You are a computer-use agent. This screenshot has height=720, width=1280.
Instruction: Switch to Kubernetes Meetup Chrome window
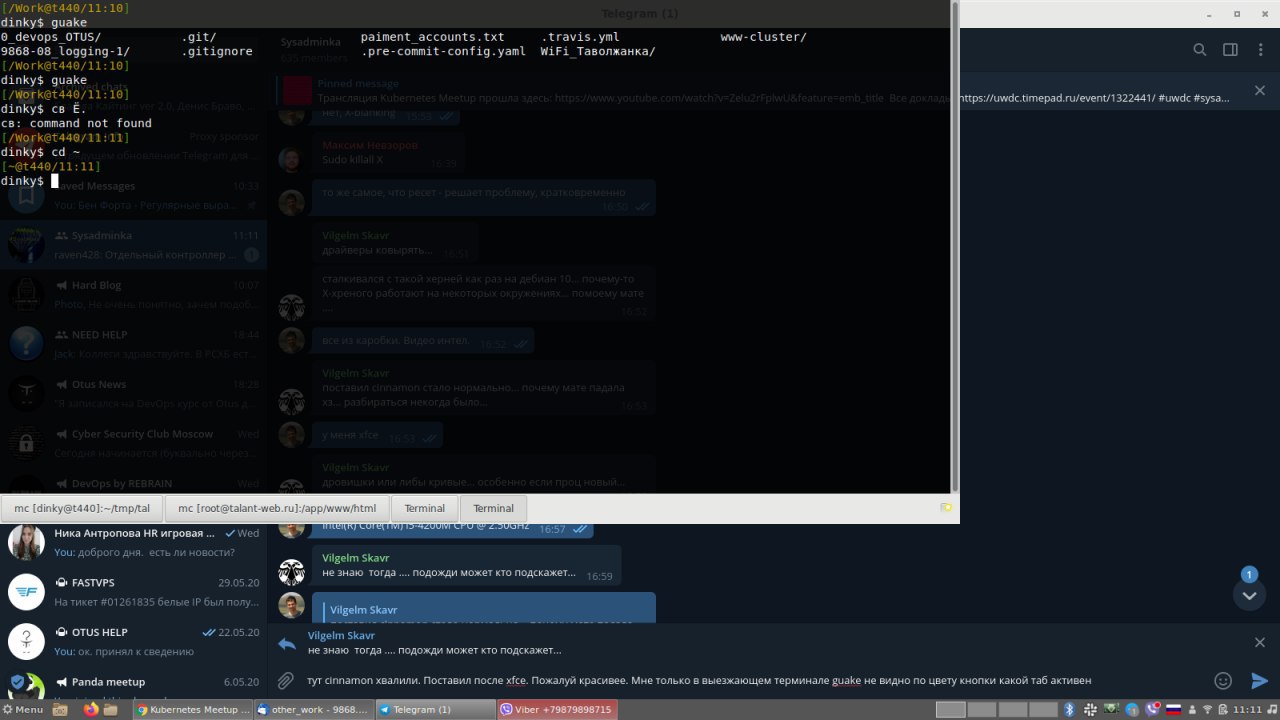coord(193,709)
